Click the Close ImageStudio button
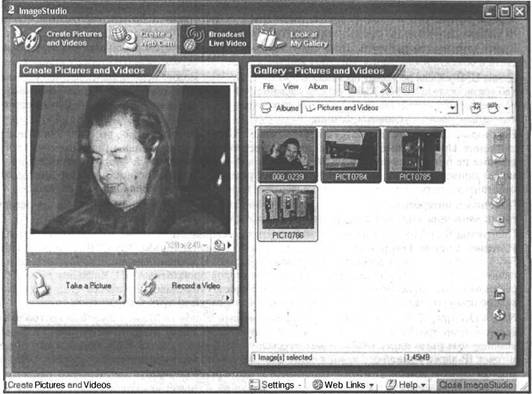Viewport: 532px width, 394px height. click(476, 385)
